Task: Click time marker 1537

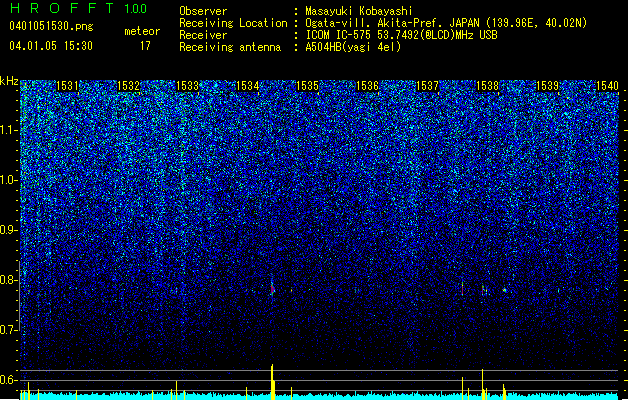Action: coord(428,86)
